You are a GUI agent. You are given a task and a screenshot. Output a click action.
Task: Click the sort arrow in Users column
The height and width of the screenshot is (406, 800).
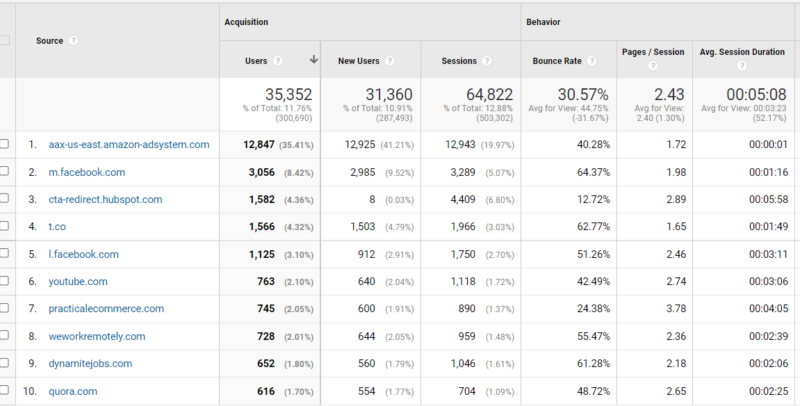pyautogui.click(x=314, y=60)
